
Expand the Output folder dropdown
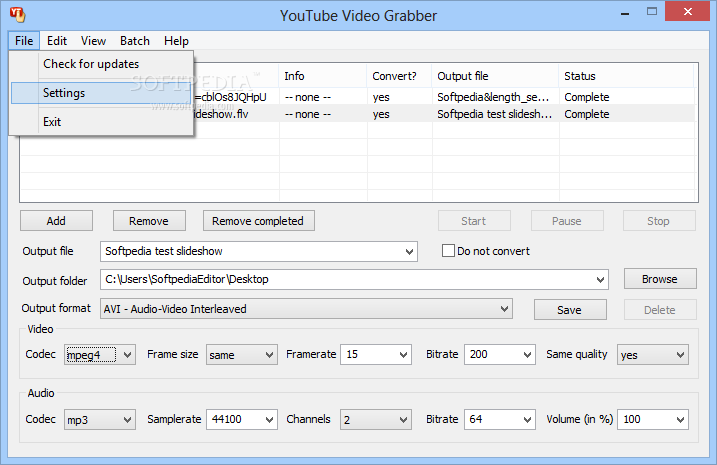pos(600,279)
